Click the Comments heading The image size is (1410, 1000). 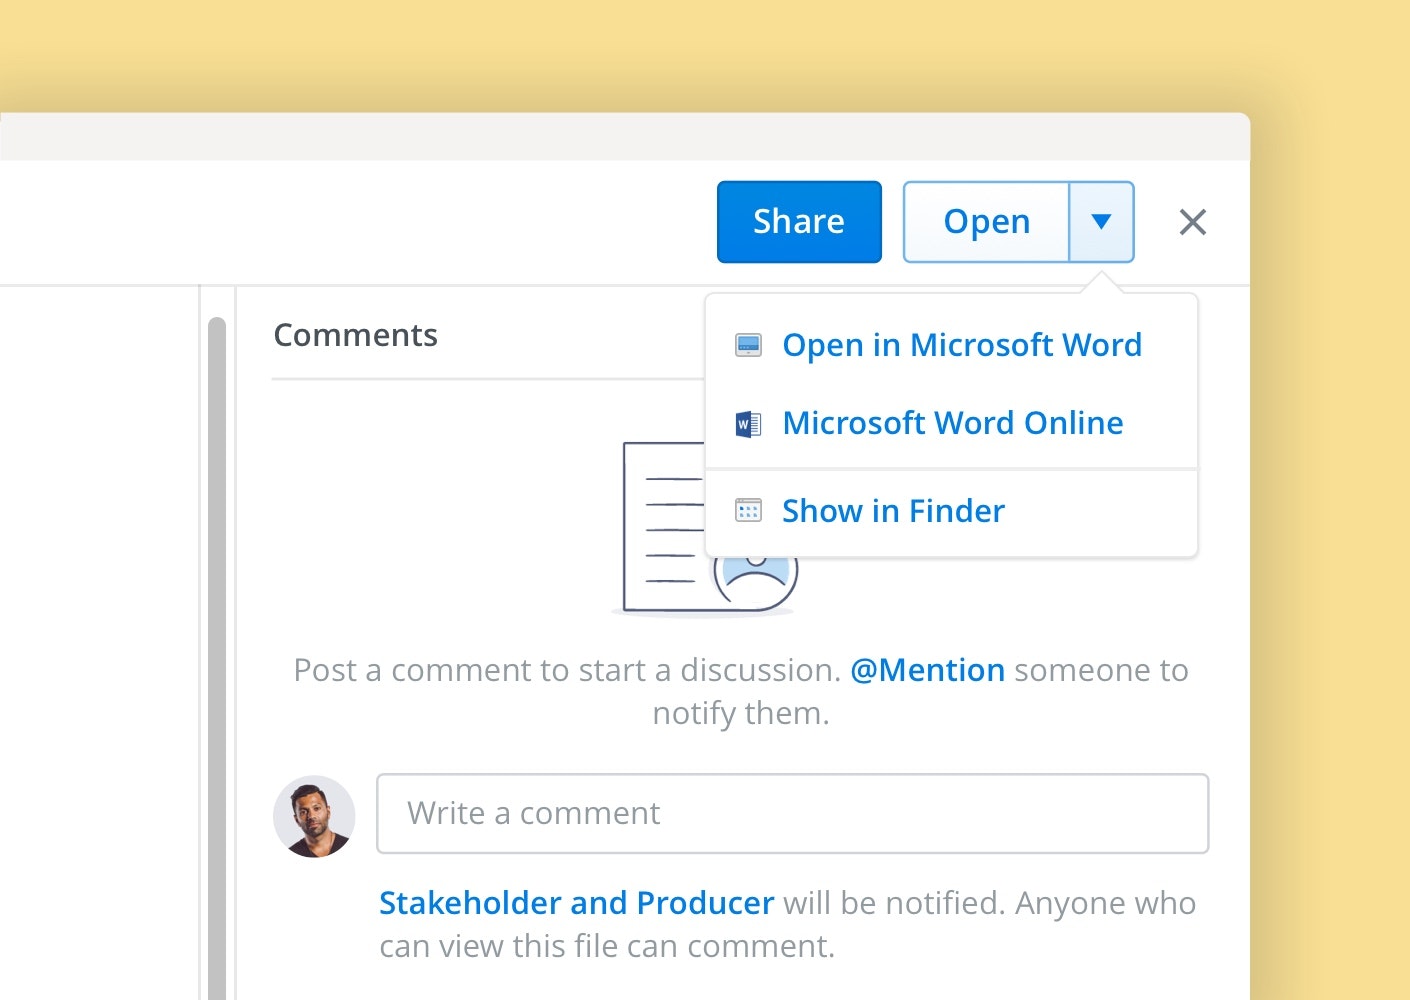[x=355, y=335]
